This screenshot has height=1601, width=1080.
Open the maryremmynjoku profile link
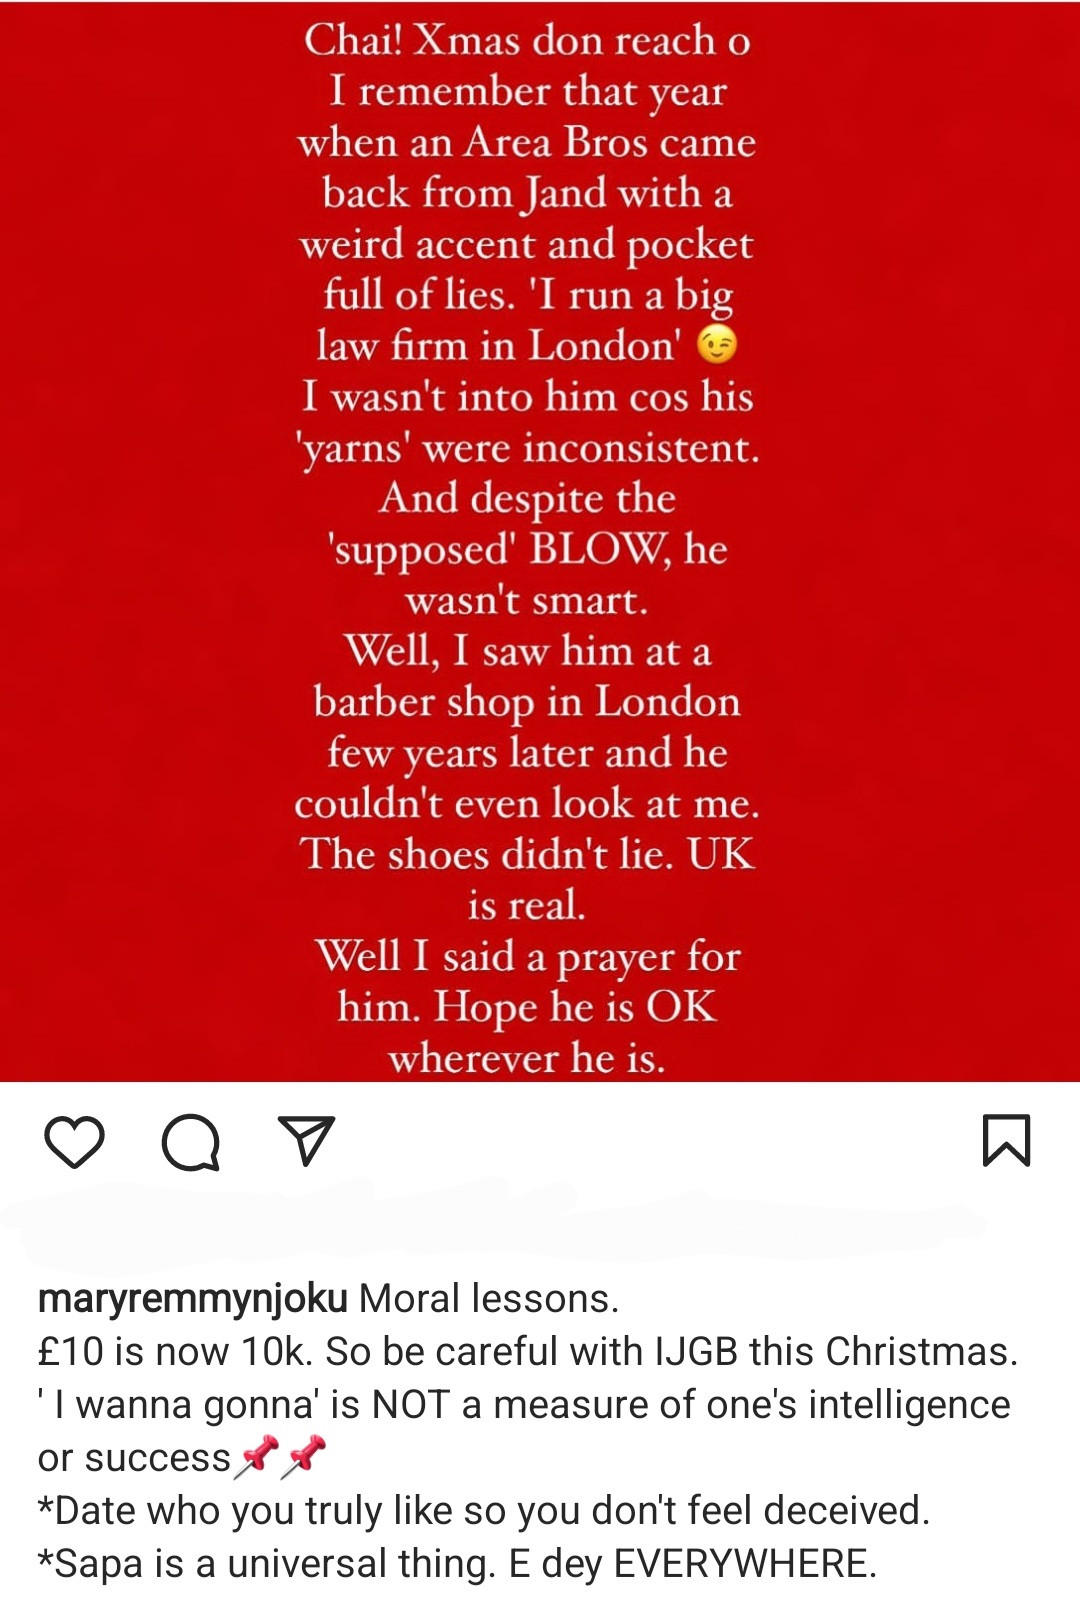(x=192, y=1299)
